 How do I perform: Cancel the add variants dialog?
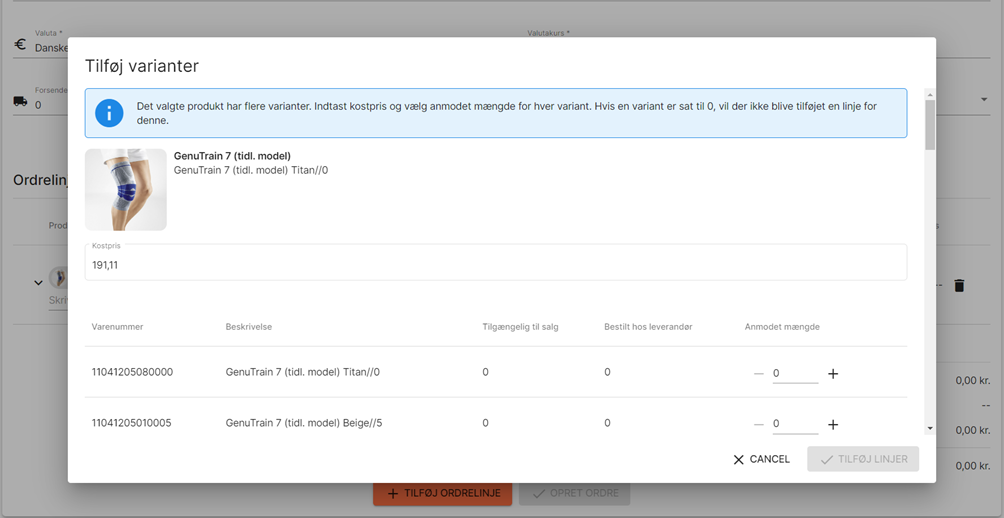click(x=761, y=459)
